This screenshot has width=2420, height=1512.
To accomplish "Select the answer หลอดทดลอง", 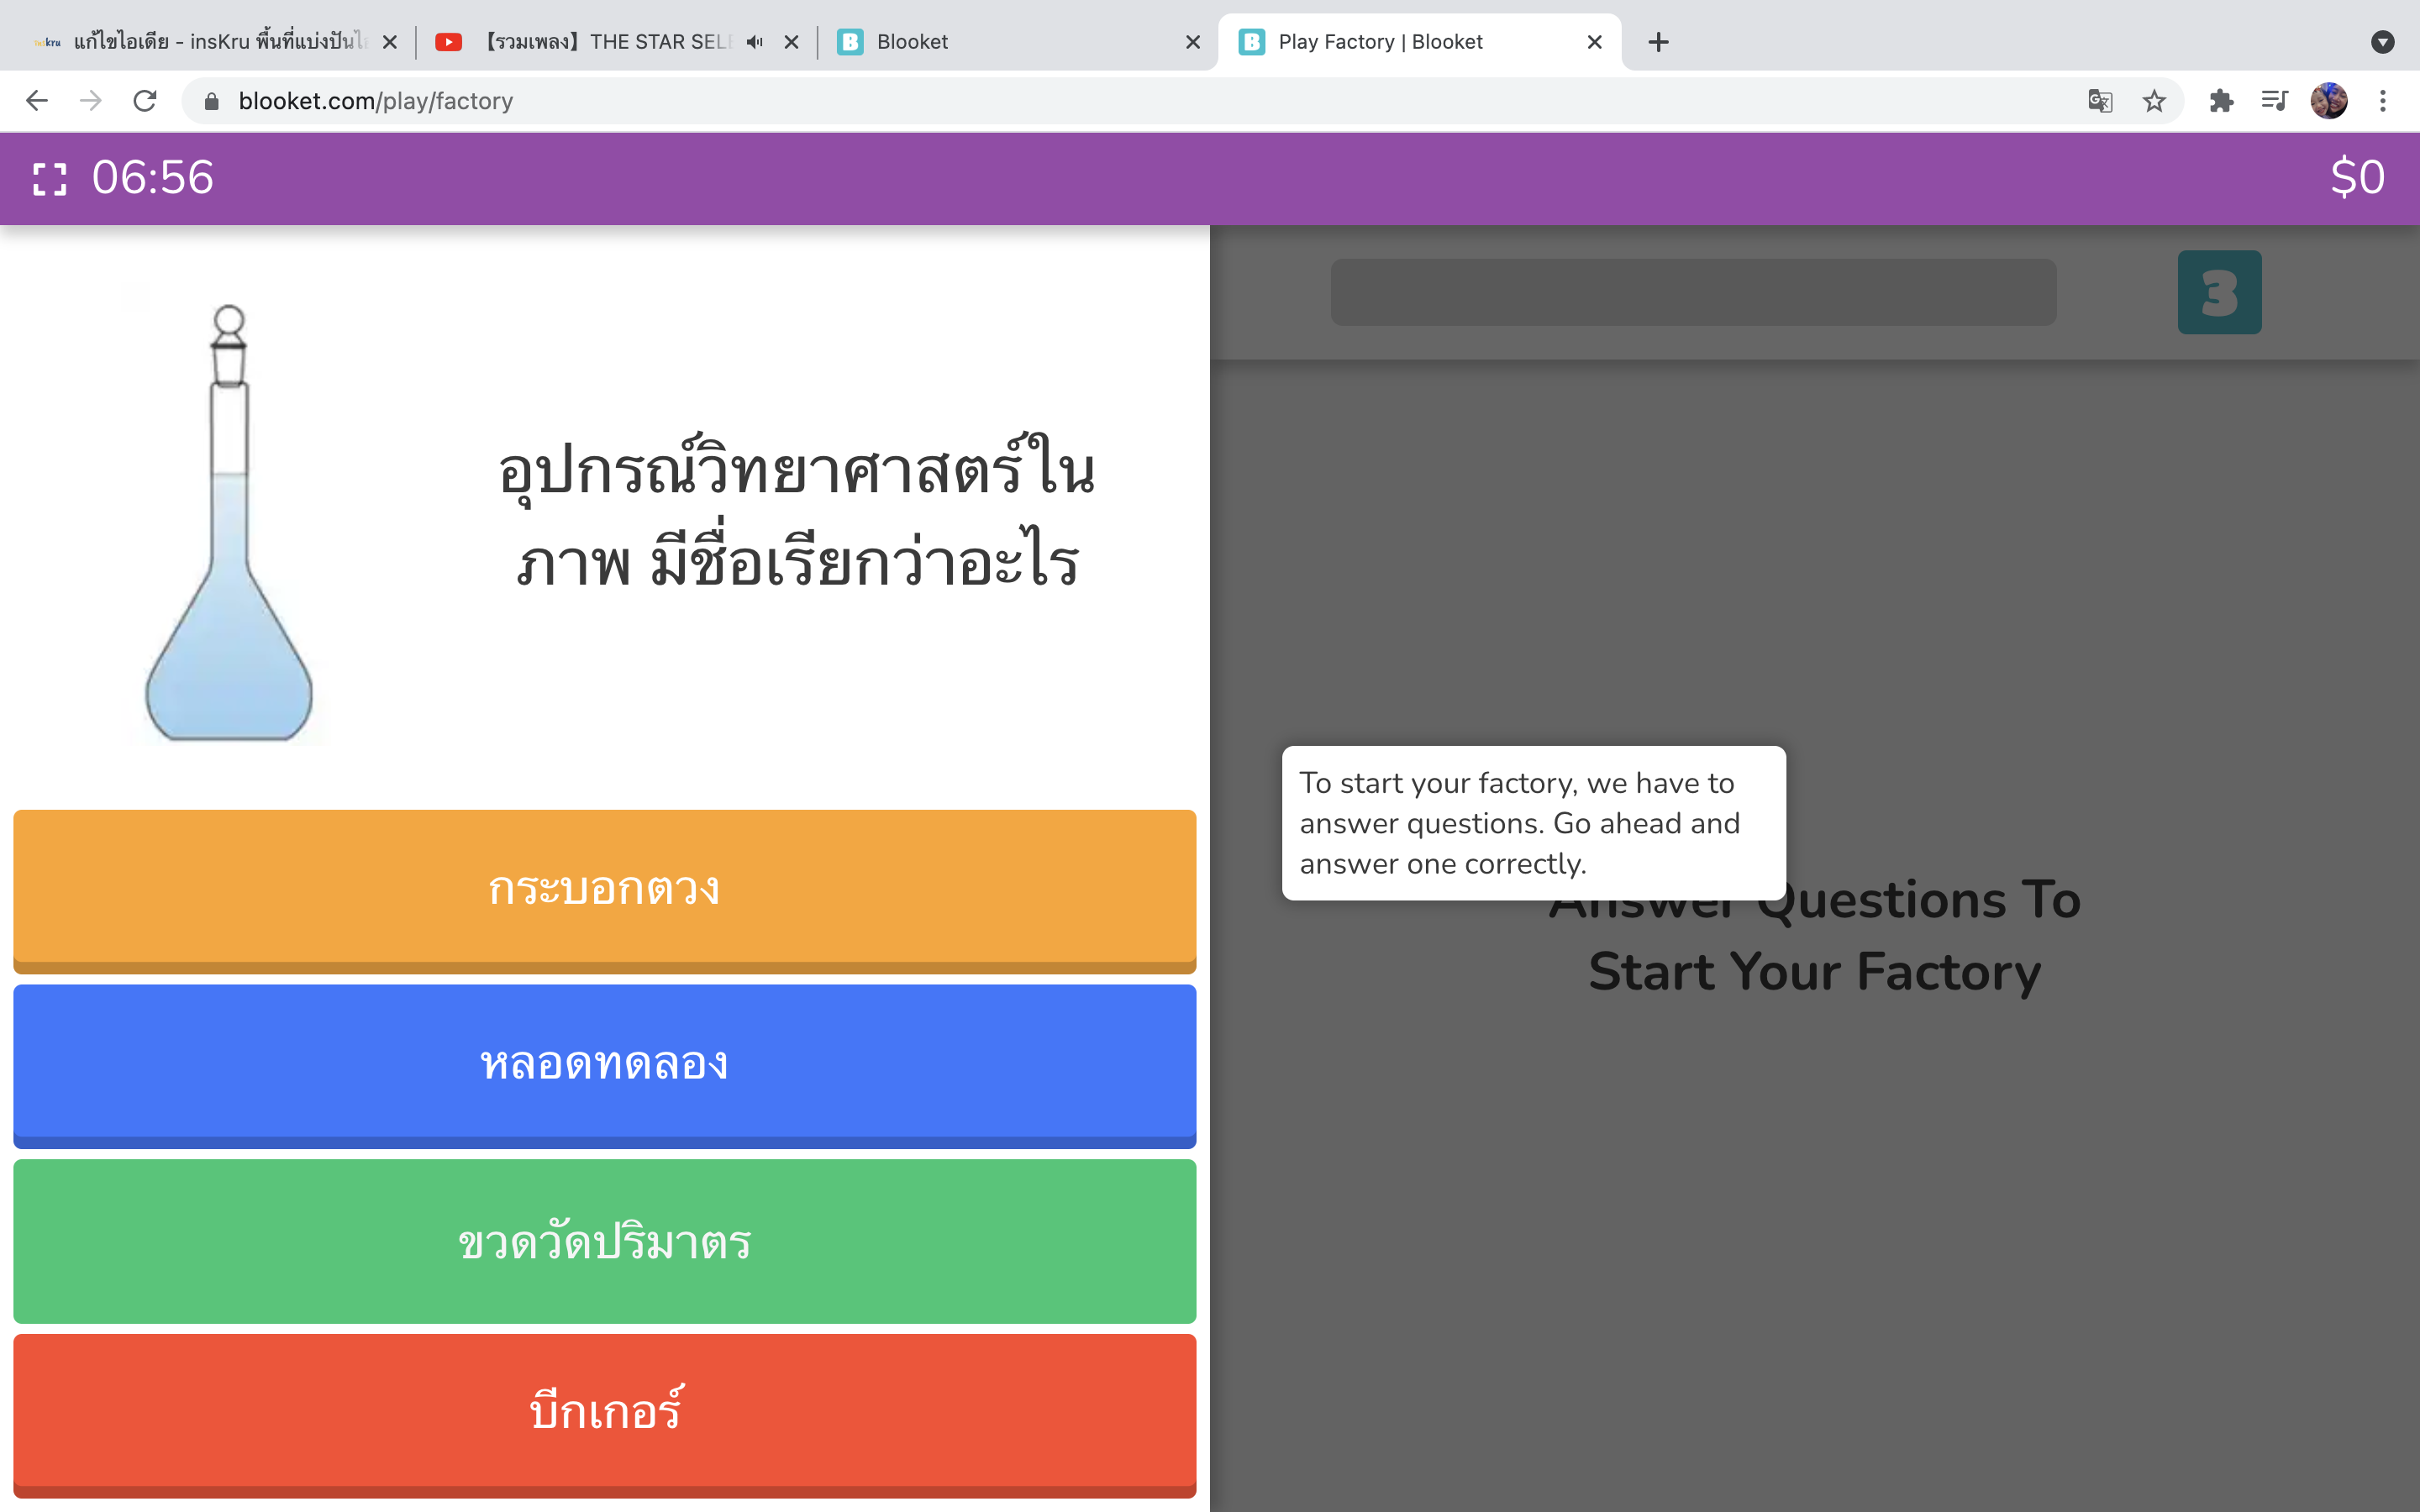I will 603,1065.
